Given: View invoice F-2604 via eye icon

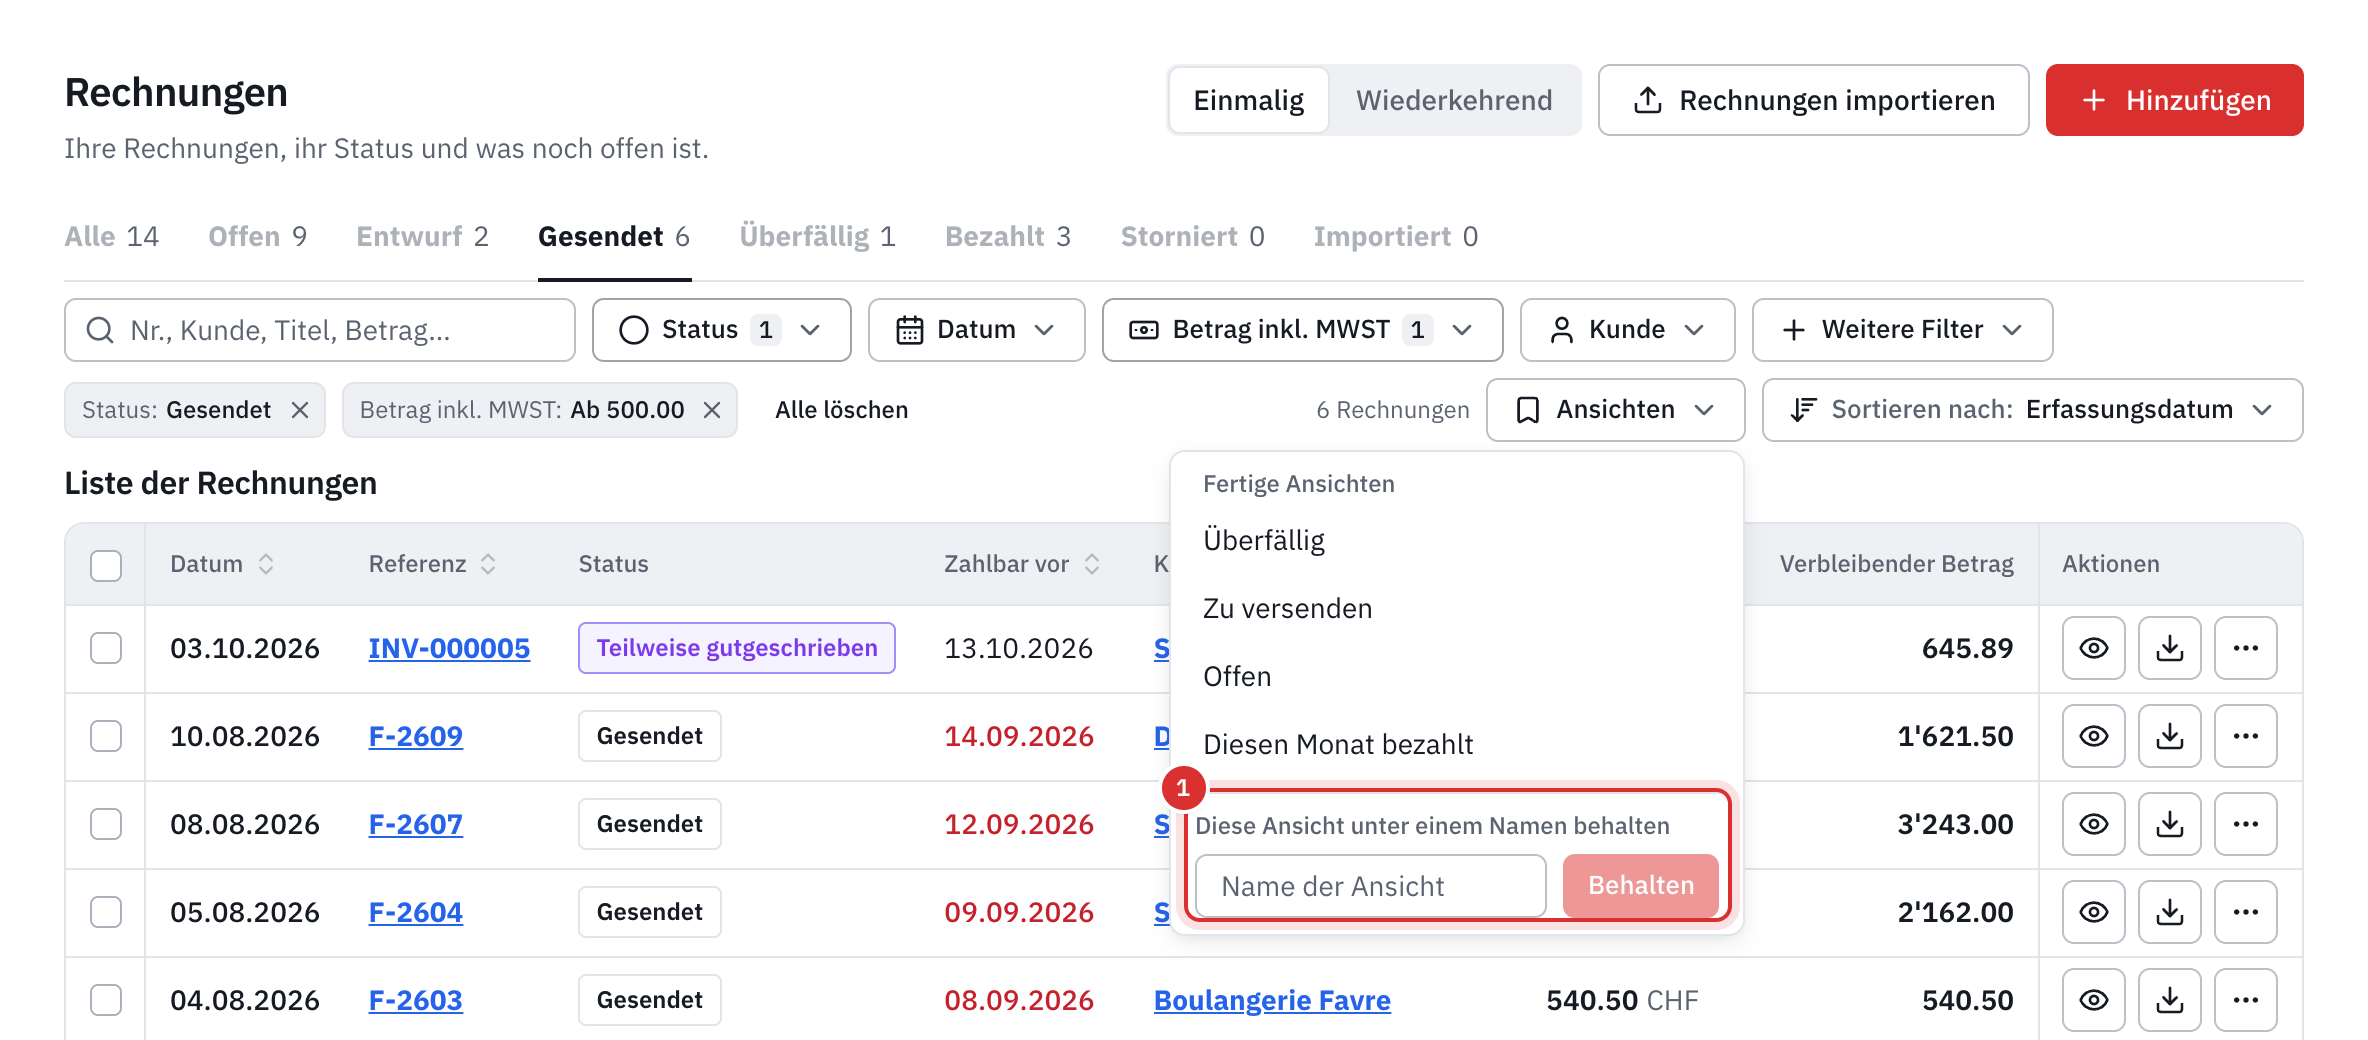Looking at the screenshot, I should pyautogui.click(x=2093, y=912).
